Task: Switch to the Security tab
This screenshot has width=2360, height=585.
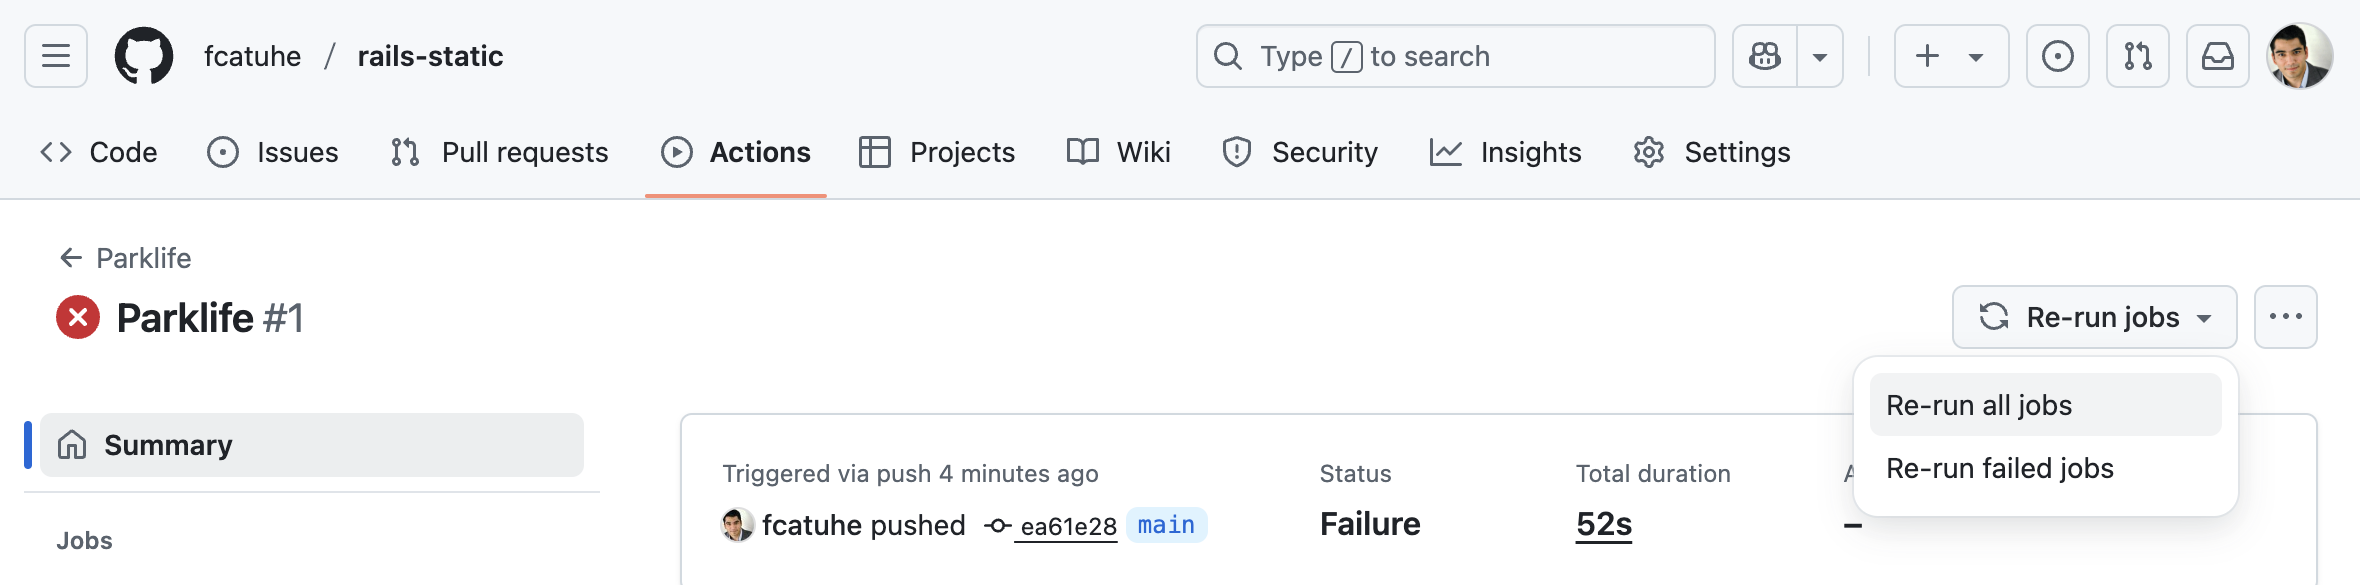Action: [x=1300, y=152]
